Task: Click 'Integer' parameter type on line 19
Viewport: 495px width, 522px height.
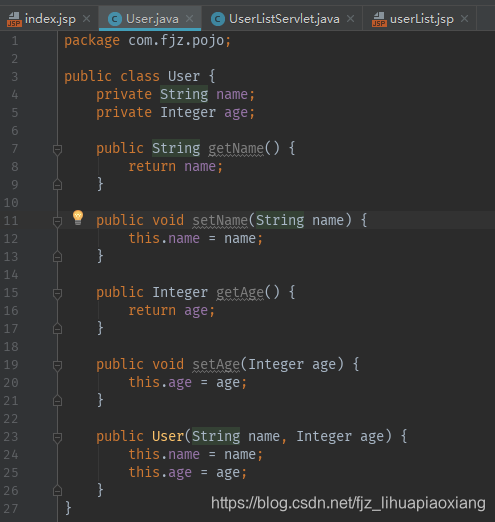Action: [276, 364]
